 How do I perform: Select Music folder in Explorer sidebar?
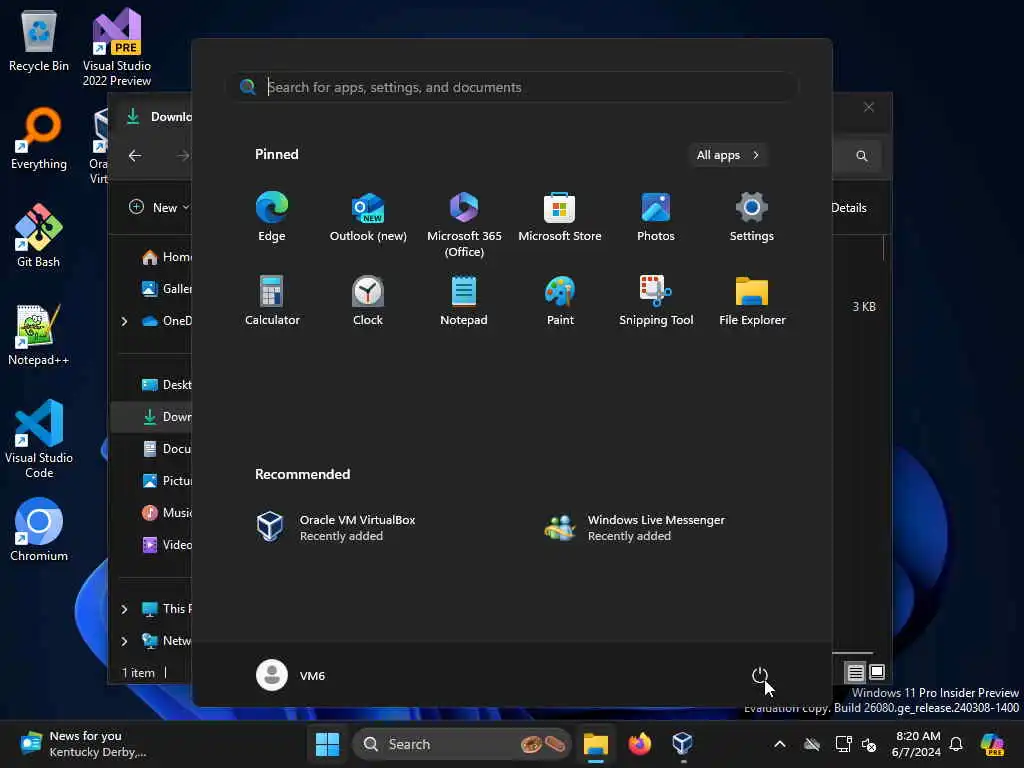pos(167,513)
